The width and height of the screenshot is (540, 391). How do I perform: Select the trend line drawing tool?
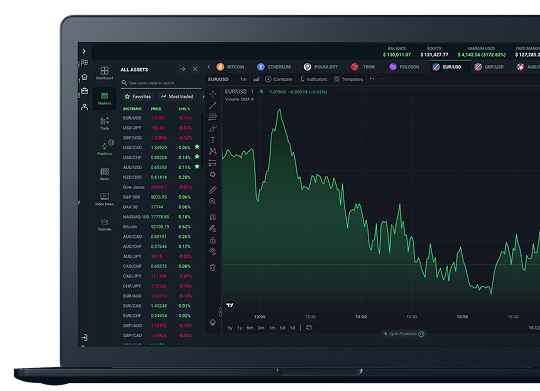[x=213, y=105]
